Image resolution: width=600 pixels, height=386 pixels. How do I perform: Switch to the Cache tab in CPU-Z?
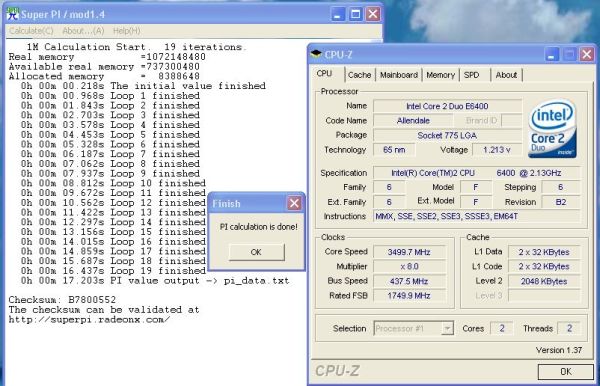(x=359, y=75)
